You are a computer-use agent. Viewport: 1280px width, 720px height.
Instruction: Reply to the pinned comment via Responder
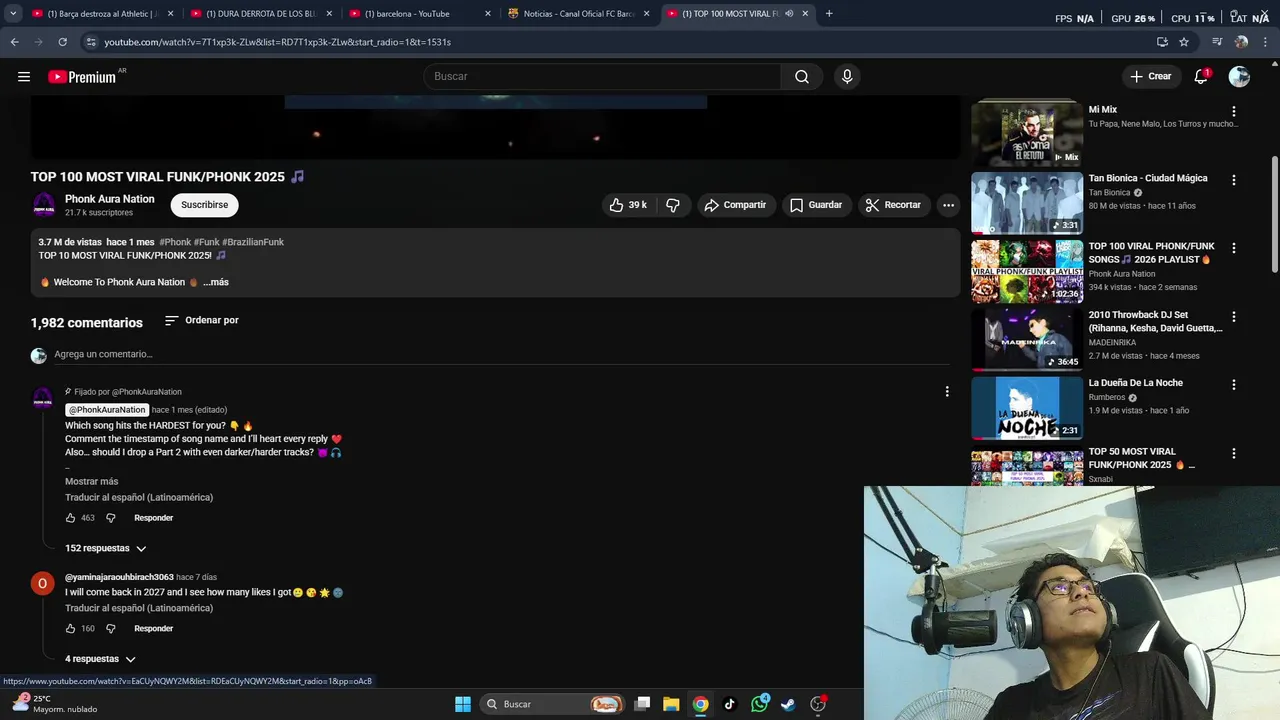[x=154, y=518]
